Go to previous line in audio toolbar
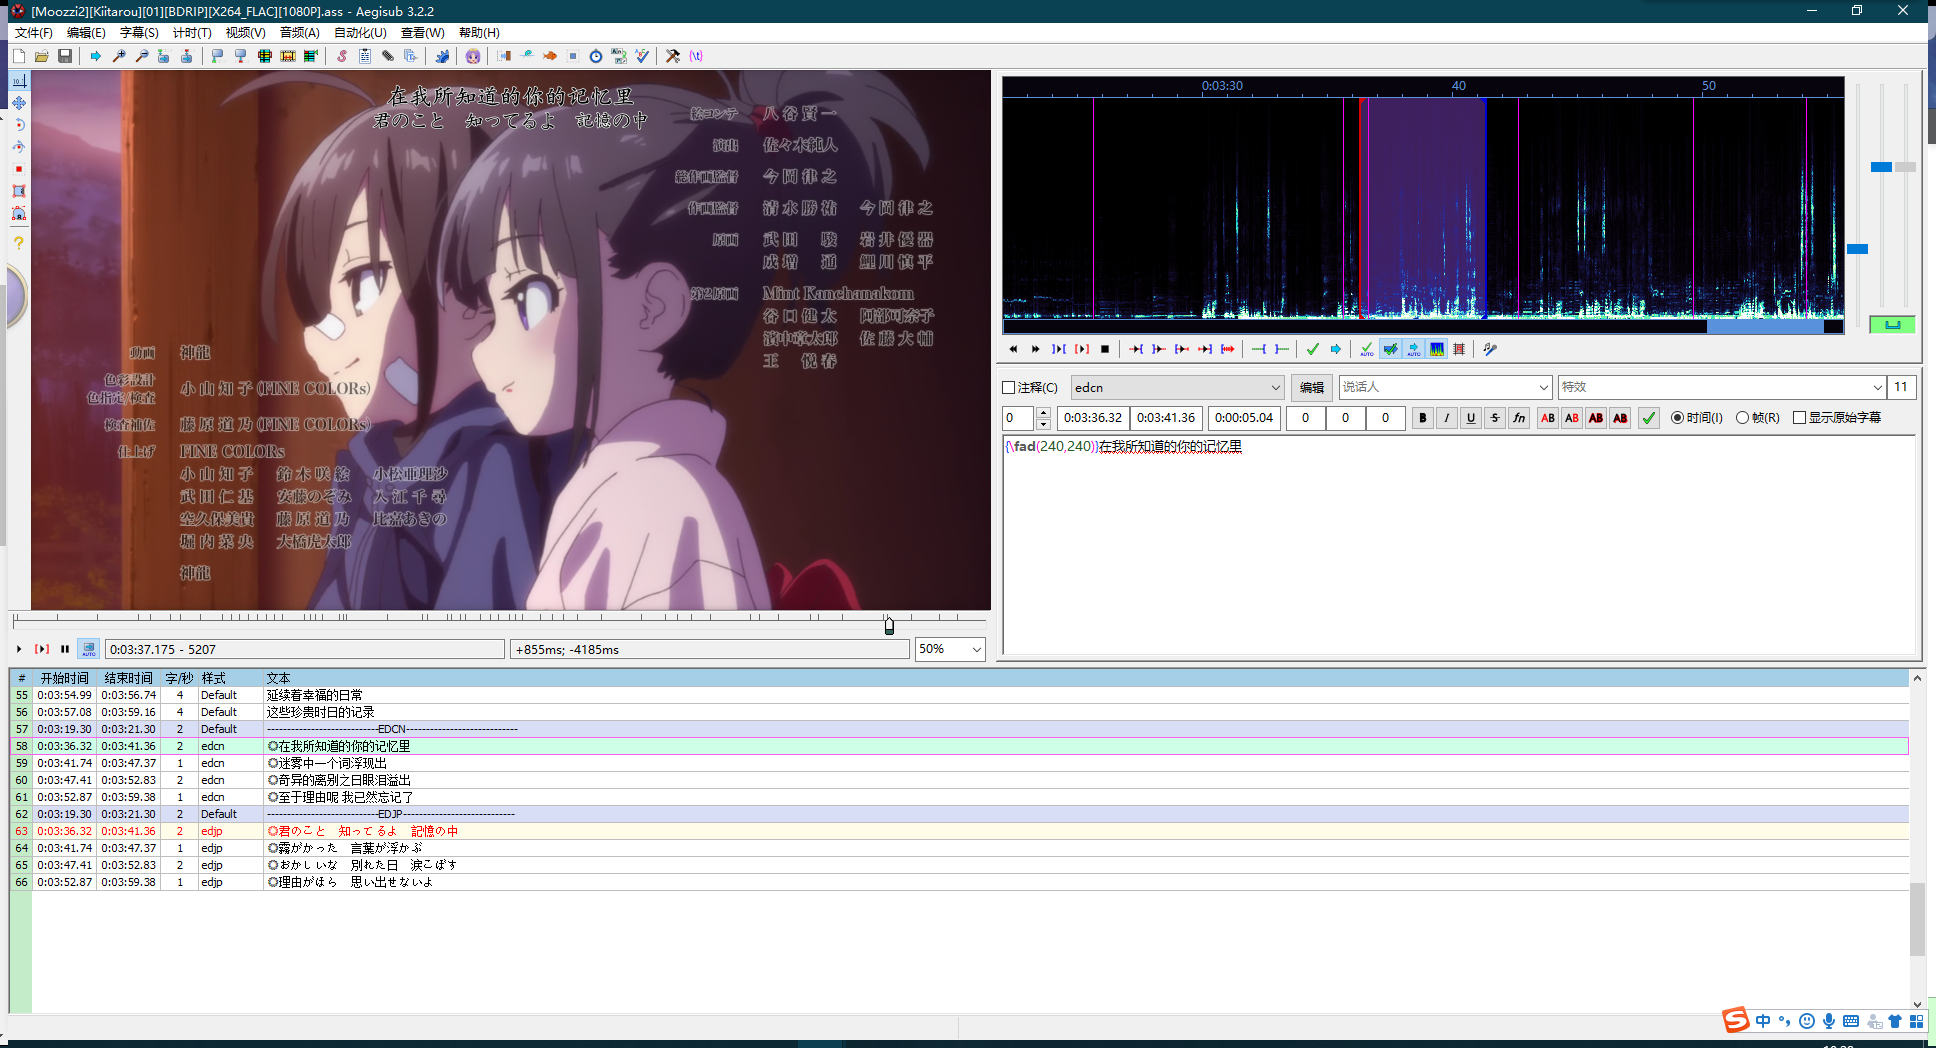 (x=1012, y=349)
